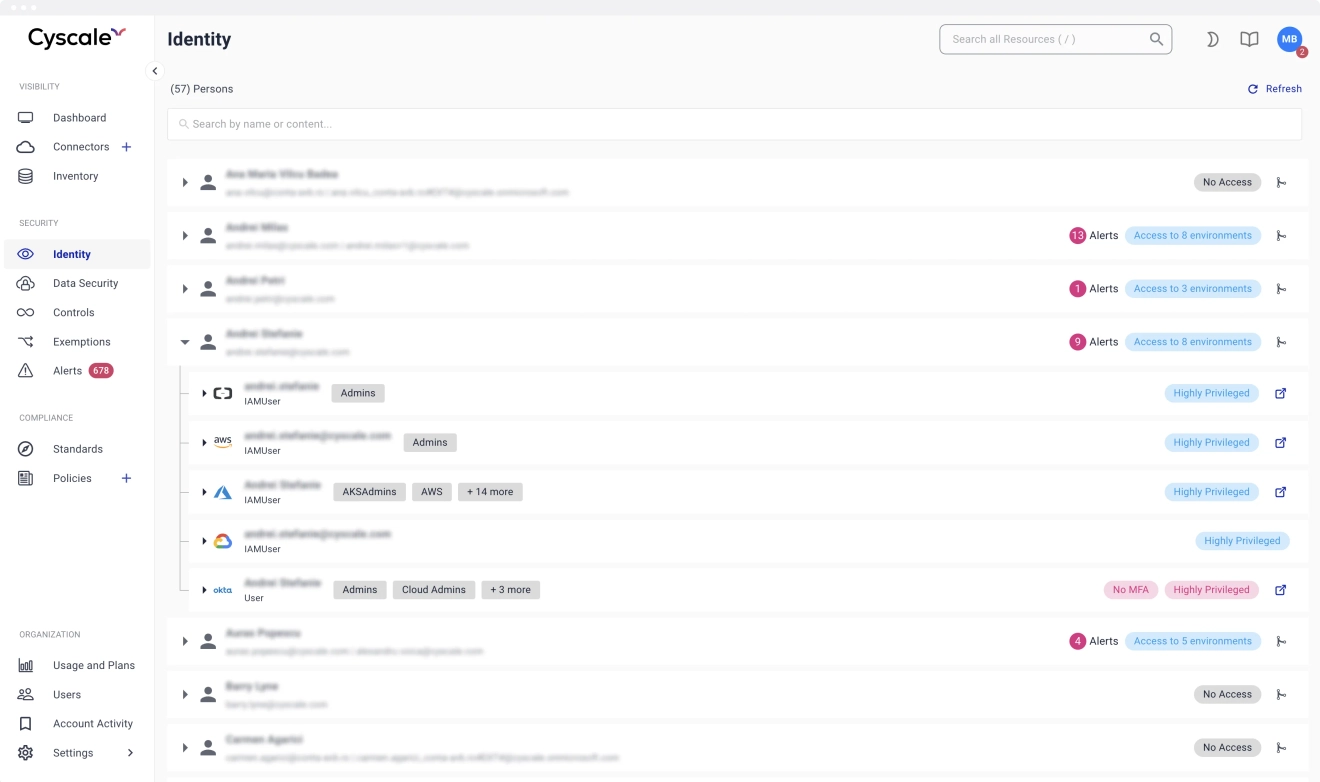The image size is (1320, 782).
Task: Add a new policy with the plus icon
Action: pos(127,478)
